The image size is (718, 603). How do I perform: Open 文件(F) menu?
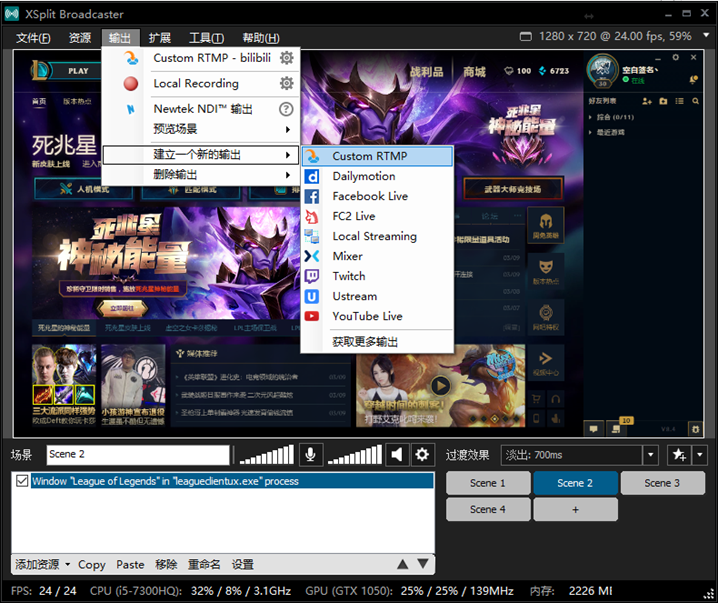(x=33, y=38)
